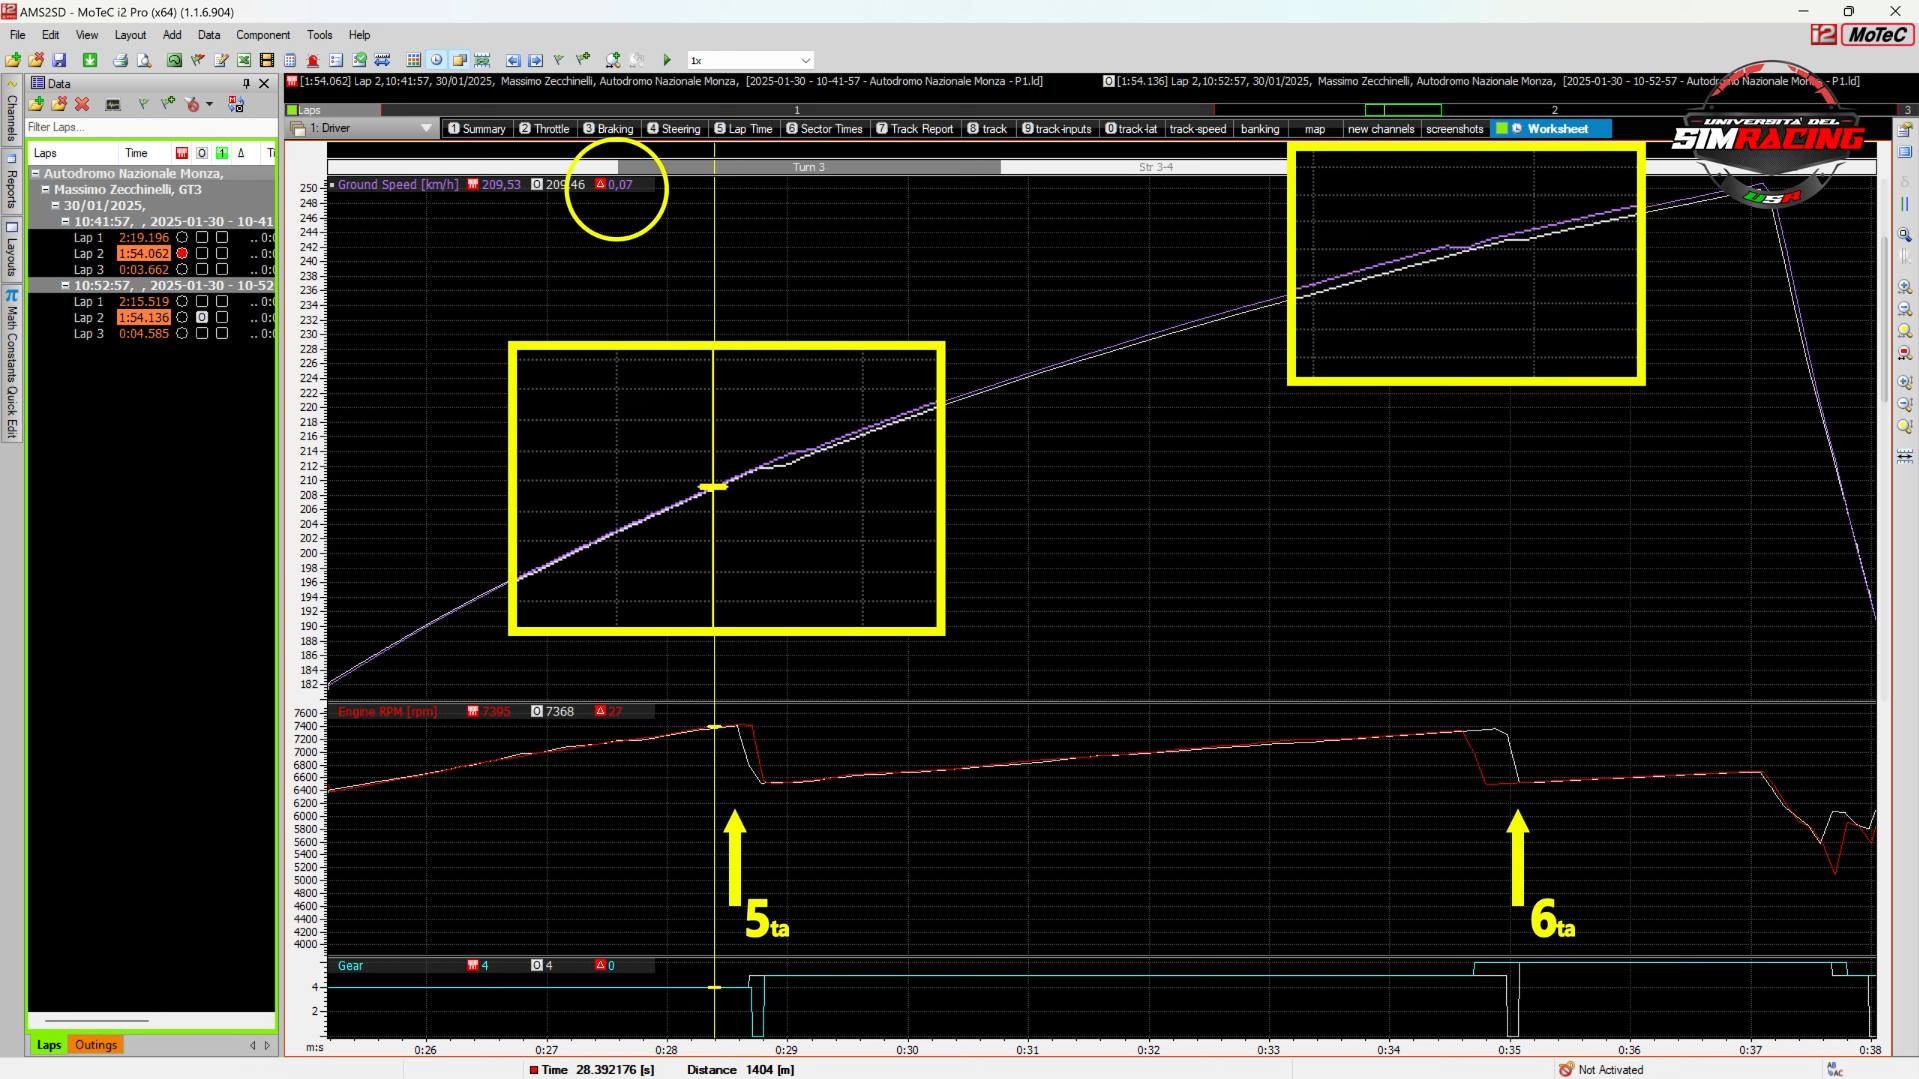
Task: Click the print icon in main toolbar
Action: pyautogui.click(x=120, y=60)
